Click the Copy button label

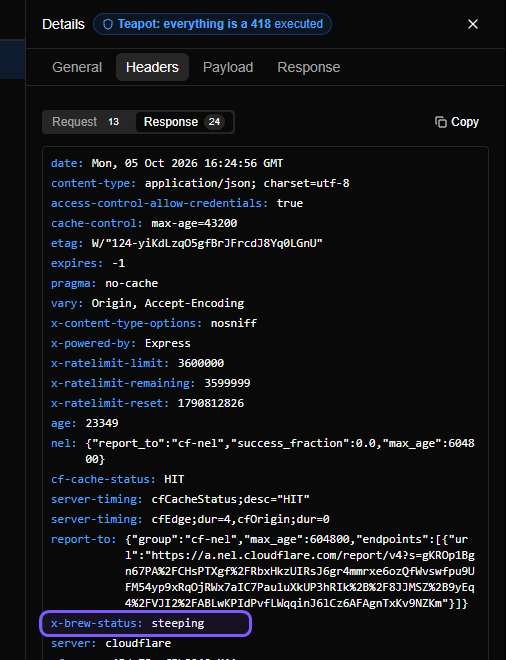coord(465,122)
